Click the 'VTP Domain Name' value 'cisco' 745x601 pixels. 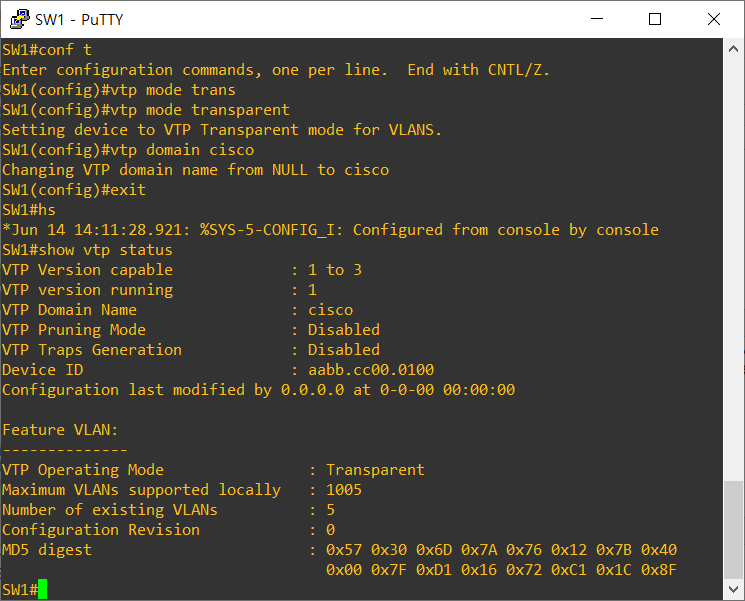pos(331,310)
